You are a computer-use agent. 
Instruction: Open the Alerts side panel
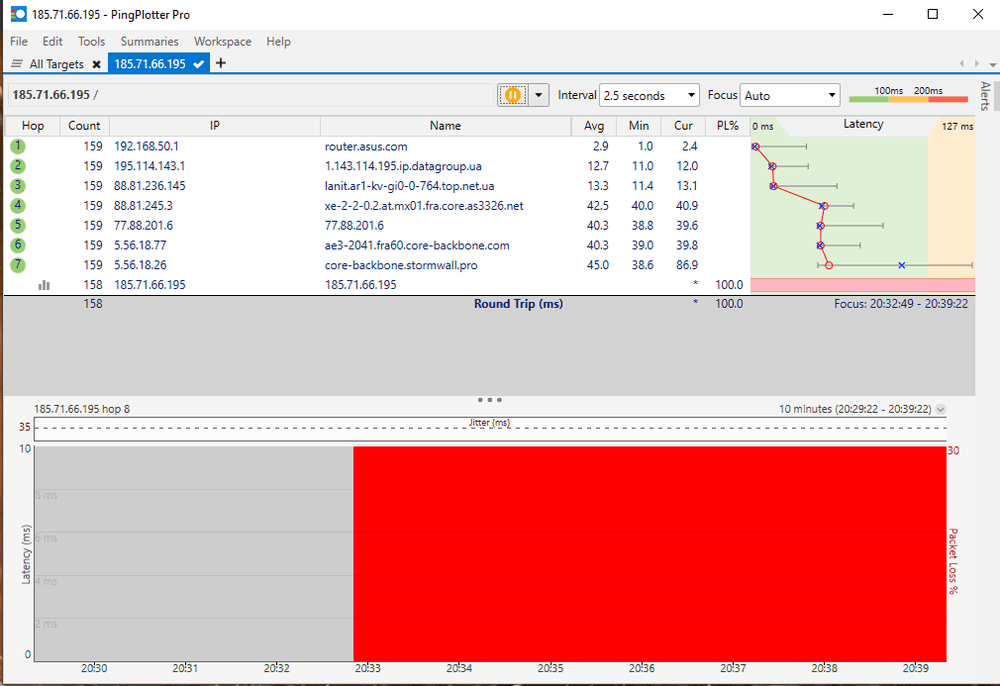point(985,97)
